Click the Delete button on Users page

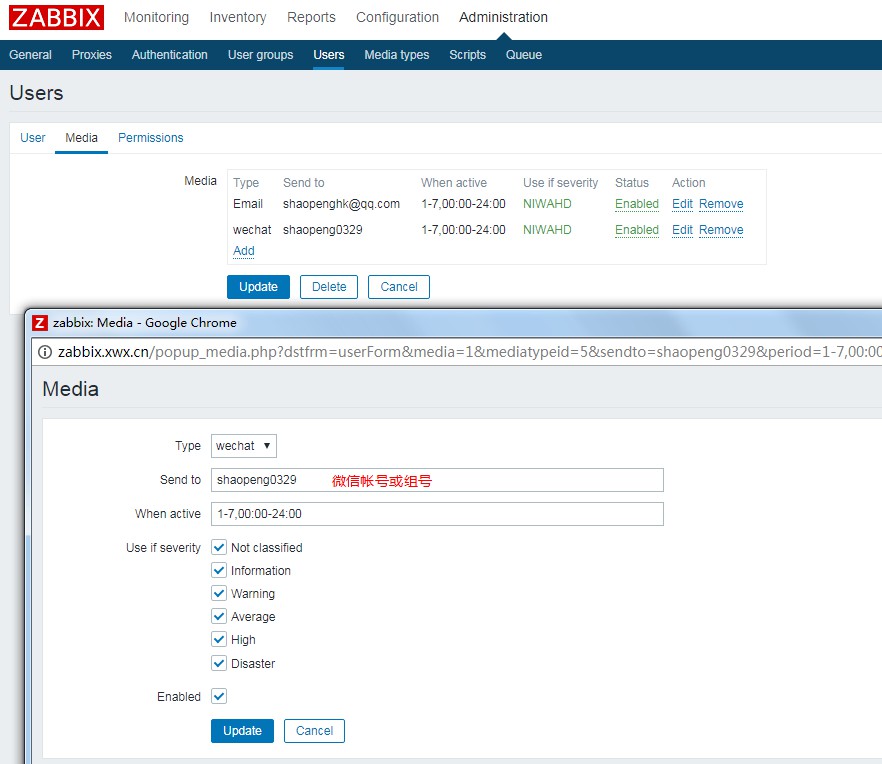tap(329, 287)
